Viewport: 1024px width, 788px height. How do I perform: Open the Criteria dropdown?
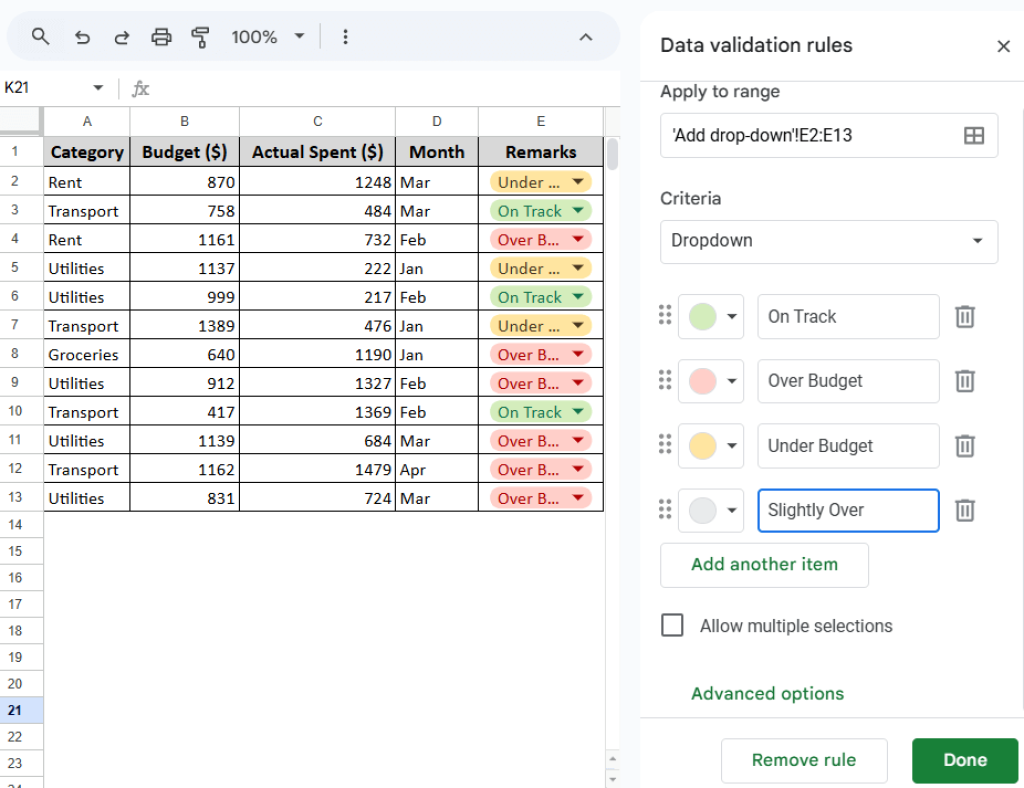[x=828, y=241]
